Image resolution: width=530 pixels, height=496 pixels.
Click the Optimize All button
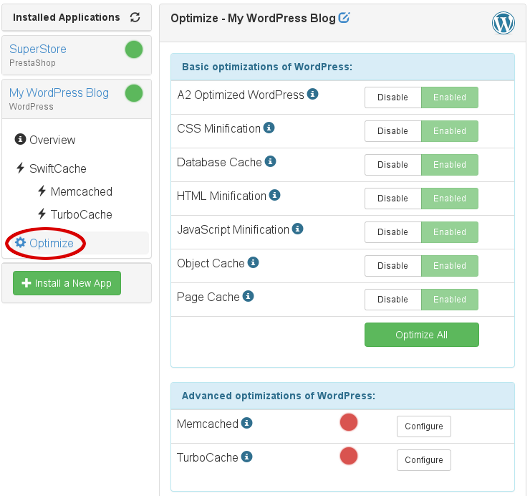(x=421, y=335)
